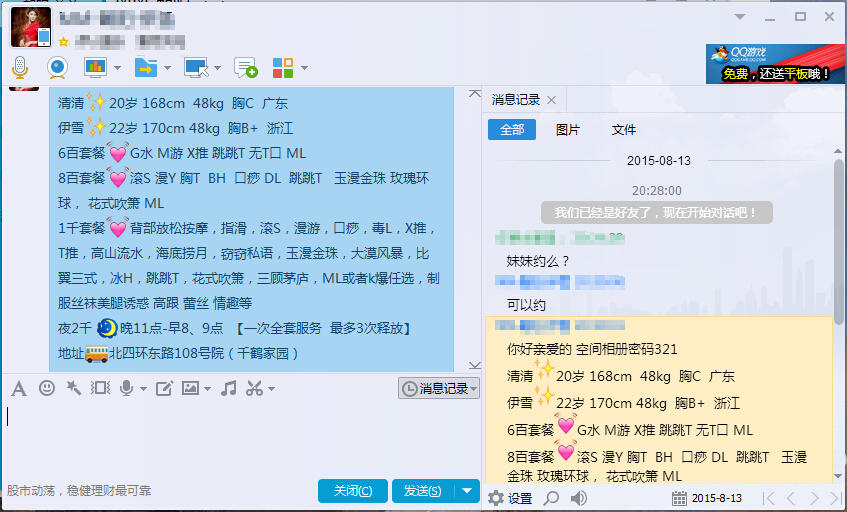Go to first history page
Image resolution: width=847 pixels, height=512 pixels.
coord(769,498)
